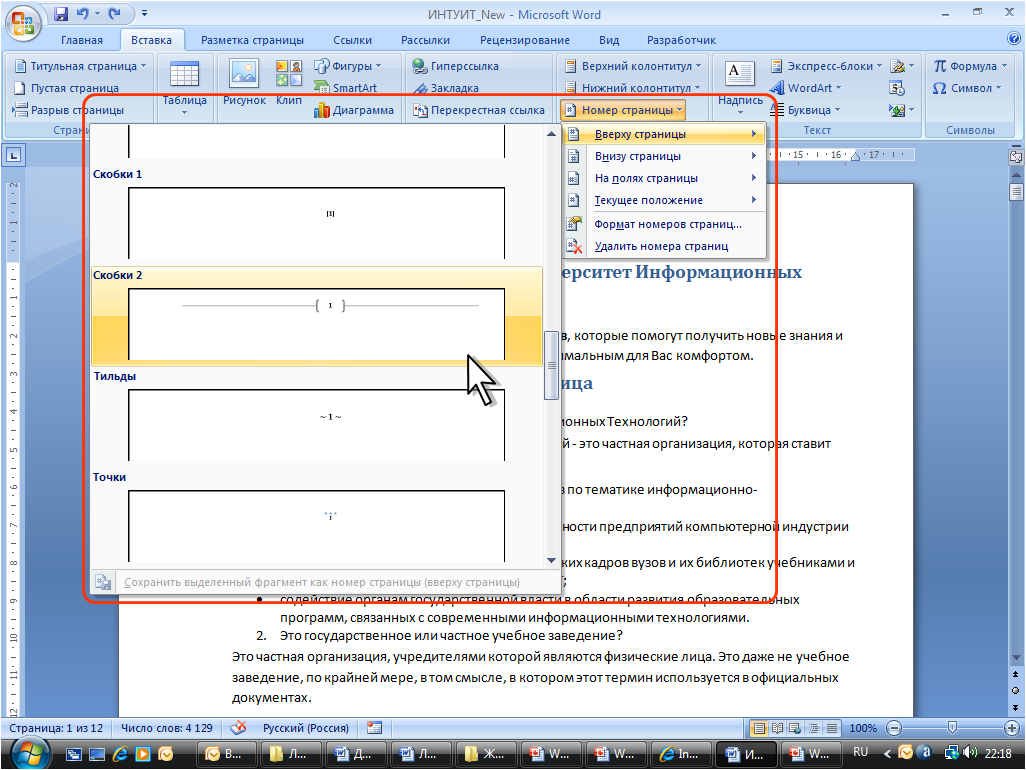Choose На полях страницы submenu

click(663, 178)
